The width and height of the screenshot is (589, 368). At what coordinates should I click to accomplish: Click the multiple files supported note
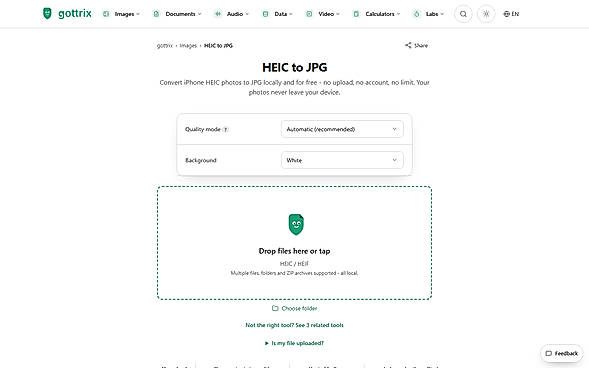(294, 273)
